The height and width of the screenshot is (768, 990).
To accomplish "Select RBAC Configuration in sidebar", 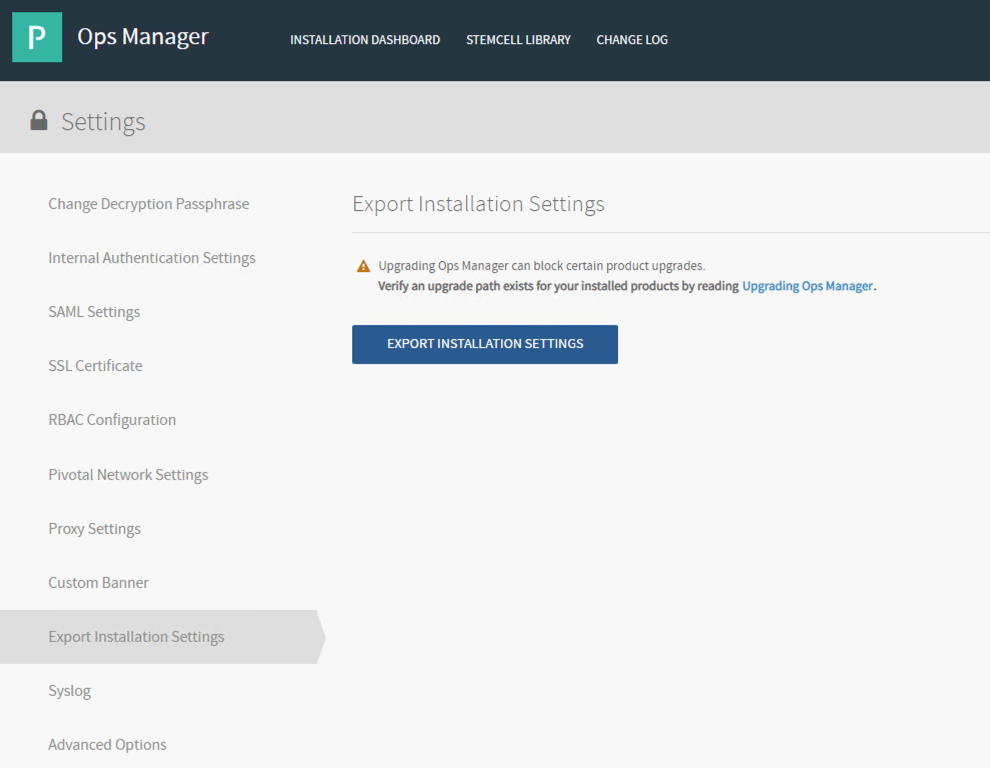I will pyautogui.click(x=112, y=420).
